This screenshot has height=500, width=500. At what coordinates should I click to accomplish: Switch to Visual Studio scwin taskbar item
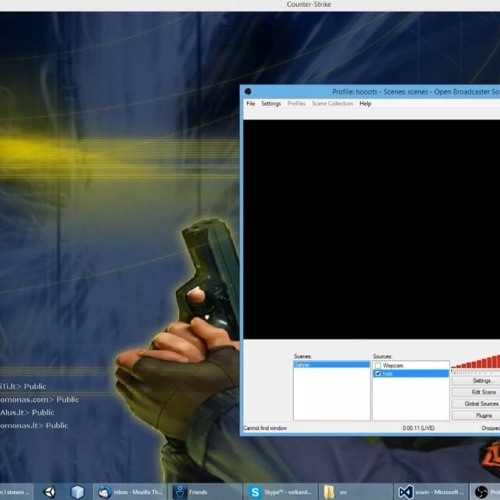pyautogui.click(x=430, y=492)
